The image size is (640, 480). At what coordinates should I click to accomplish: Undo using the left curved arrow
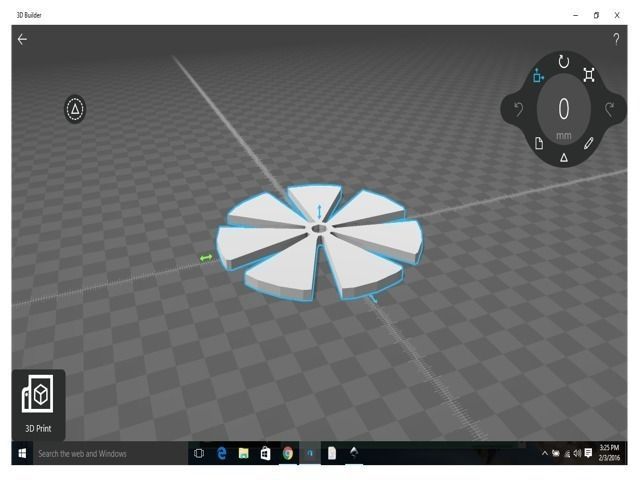(x=518, y=109)
